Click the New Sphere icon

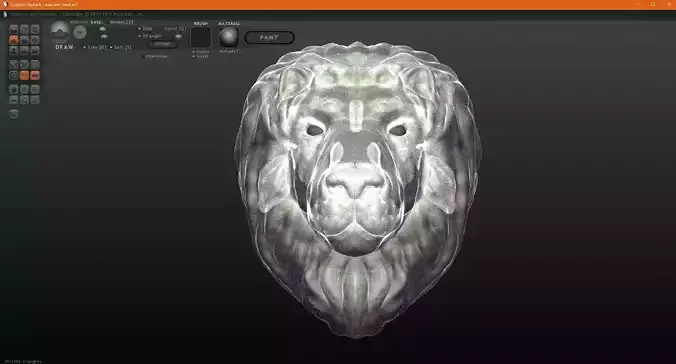(13, 89)
